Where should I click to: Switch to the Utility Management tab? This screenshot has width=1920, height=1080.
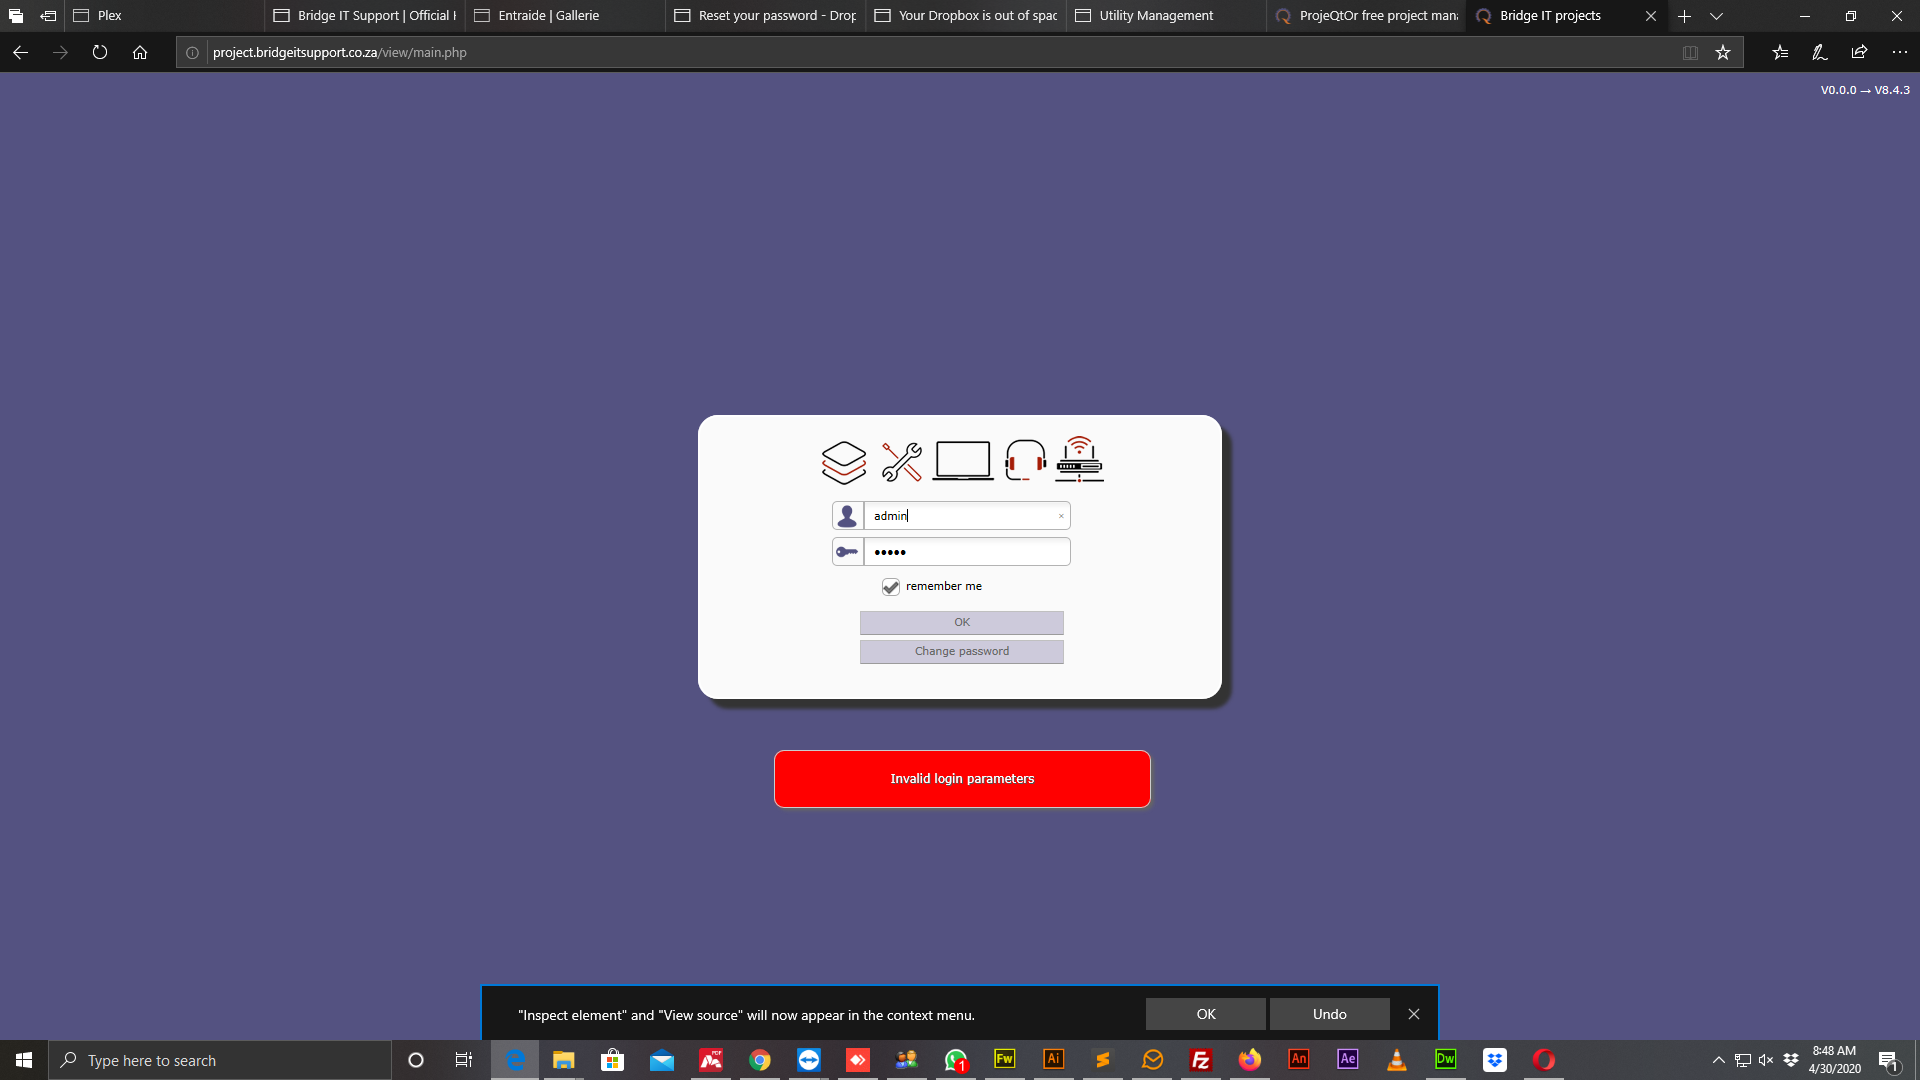[x=1155, y=16]
